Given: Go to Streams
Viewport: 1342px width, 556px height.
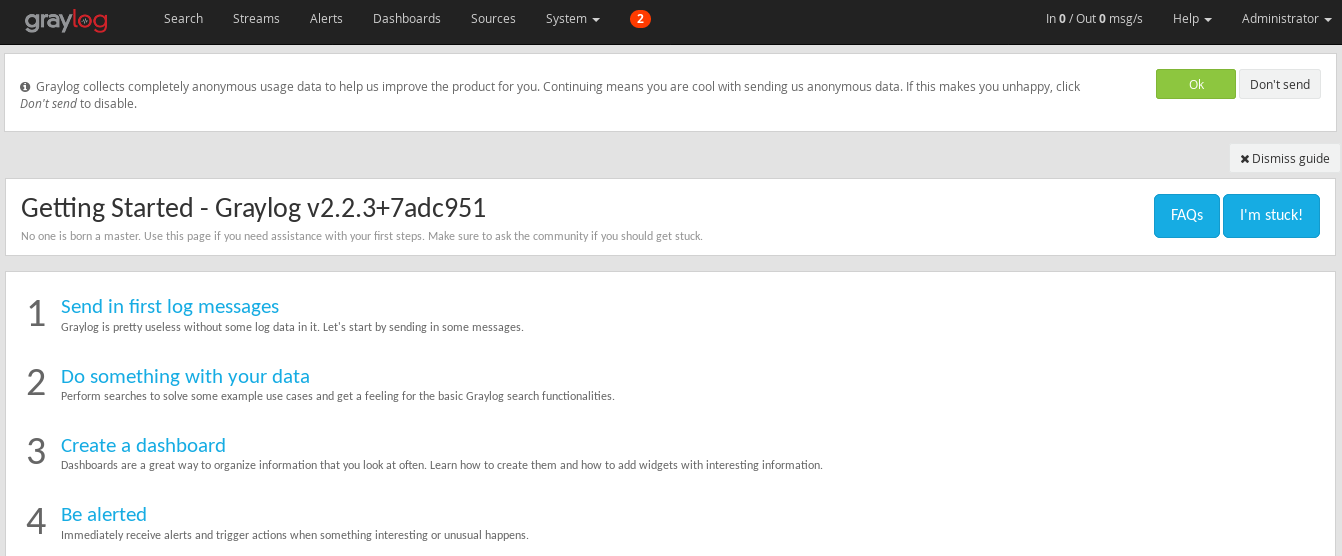Looking at the screenshot, I should 256,18.
